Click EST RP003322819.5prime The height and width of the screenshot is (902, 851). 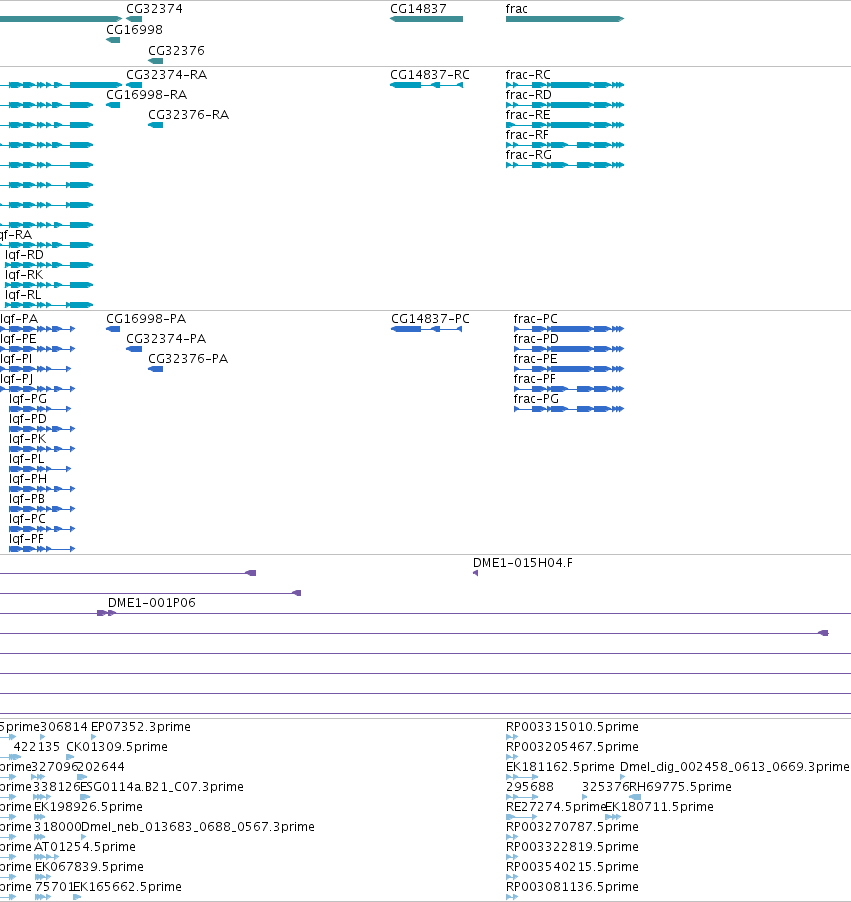(572, 847)
